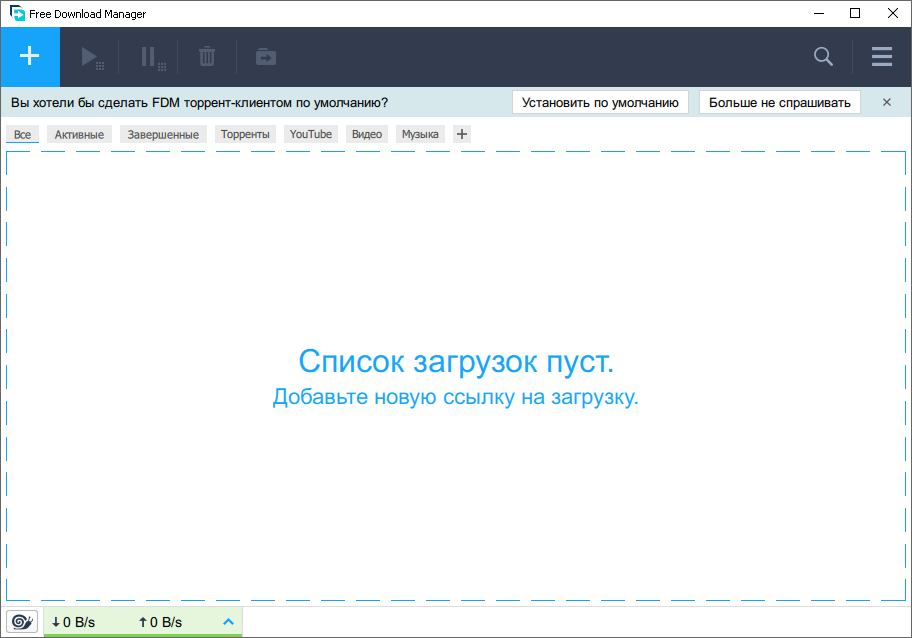Switch to the Завершенные tab

(163, 134)
